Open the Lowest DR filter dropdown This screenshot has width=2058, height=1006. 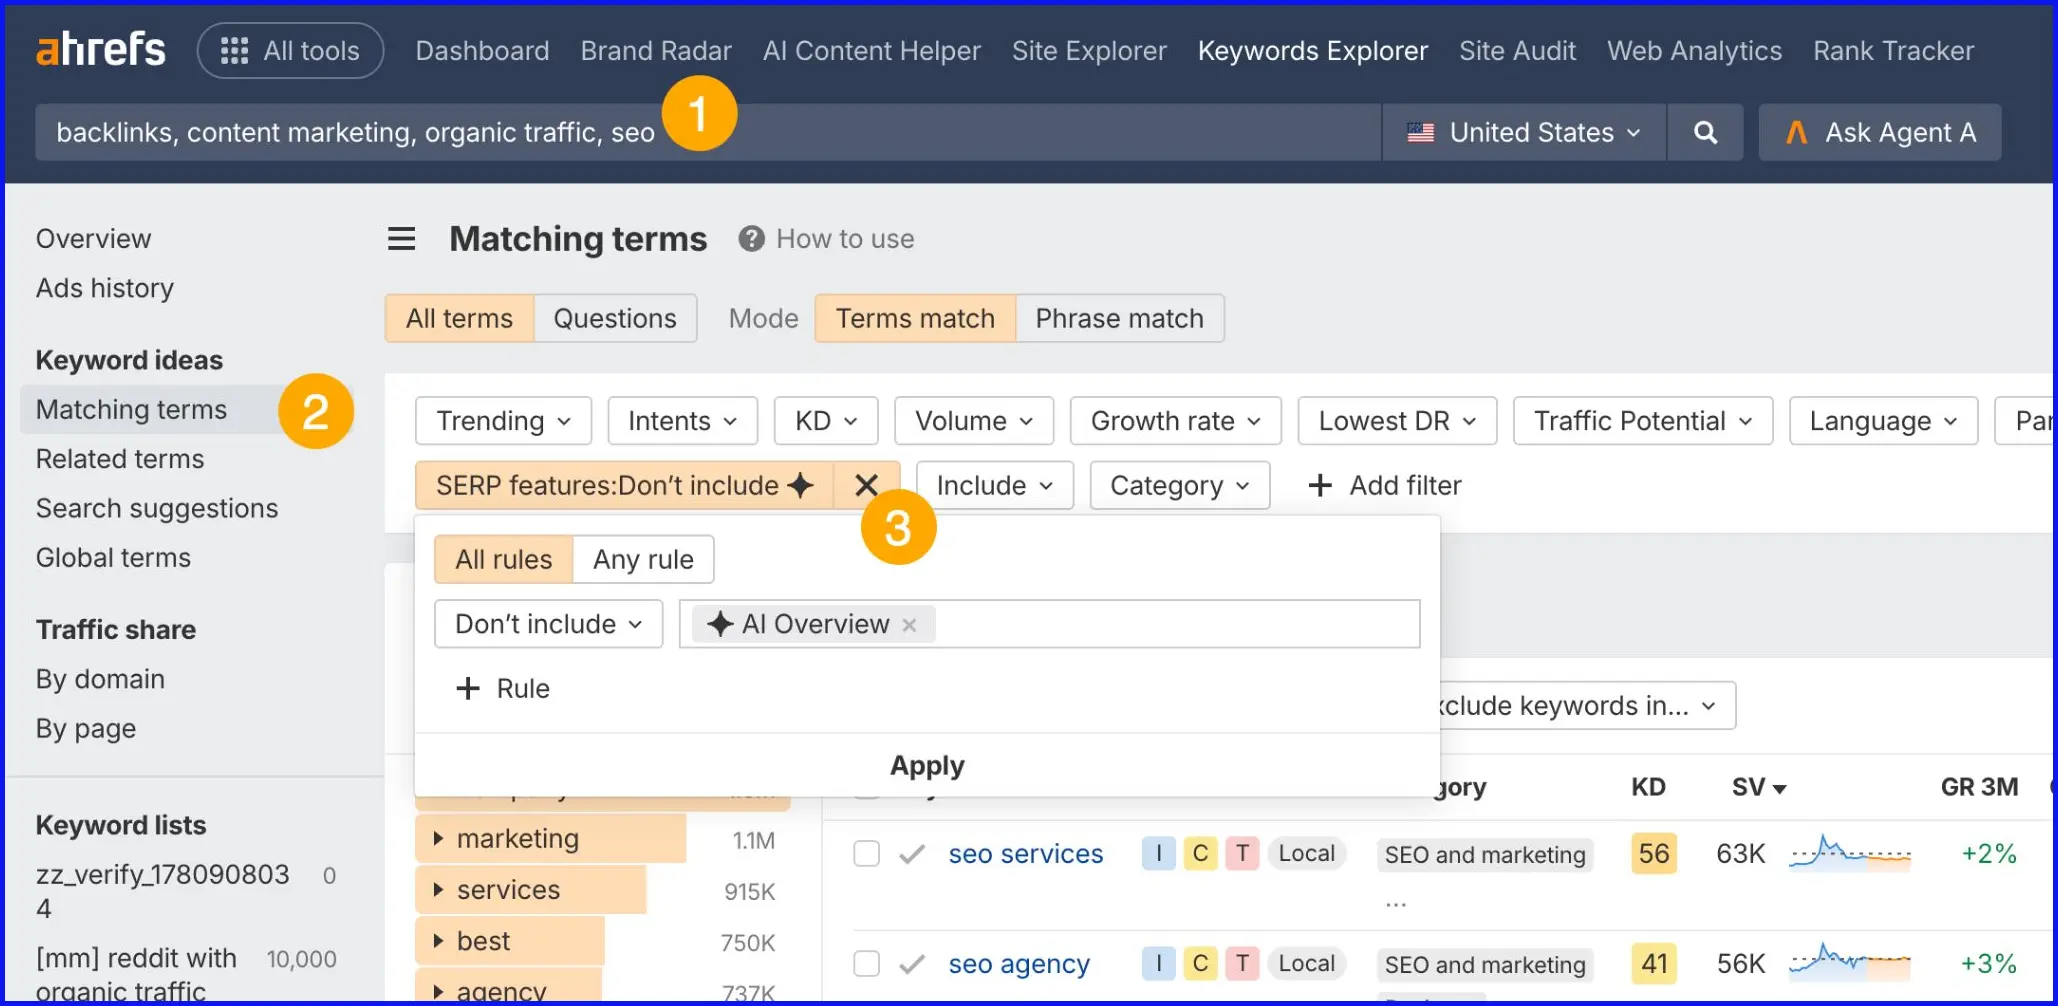coord(1397,421)
